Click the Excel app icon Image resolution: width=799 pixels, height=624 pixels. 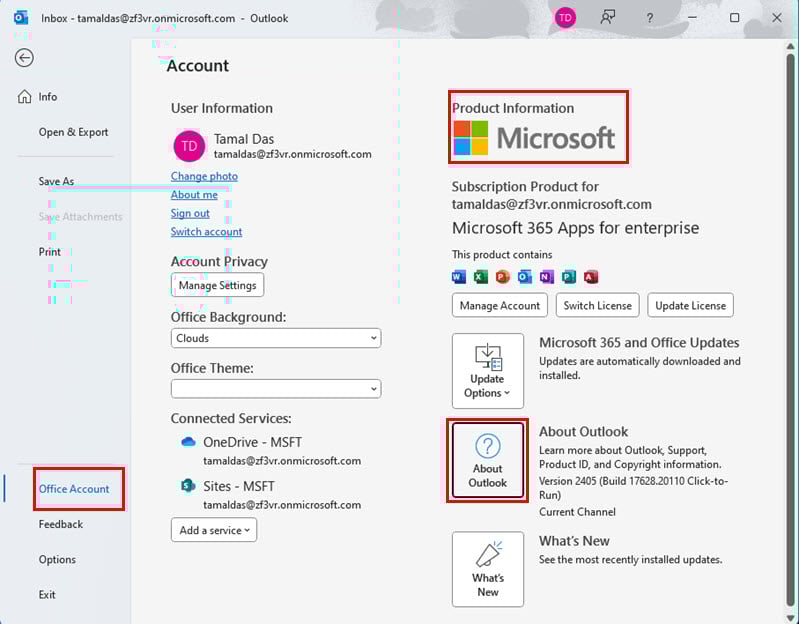pos(481,277)
